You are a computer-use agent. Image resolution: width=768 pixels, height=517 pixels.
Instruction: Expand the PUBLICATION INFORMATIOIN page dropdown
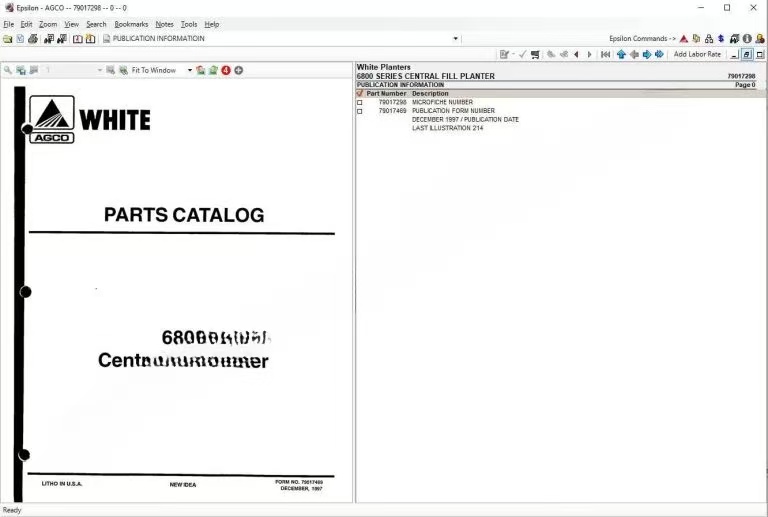click(456, 39)
